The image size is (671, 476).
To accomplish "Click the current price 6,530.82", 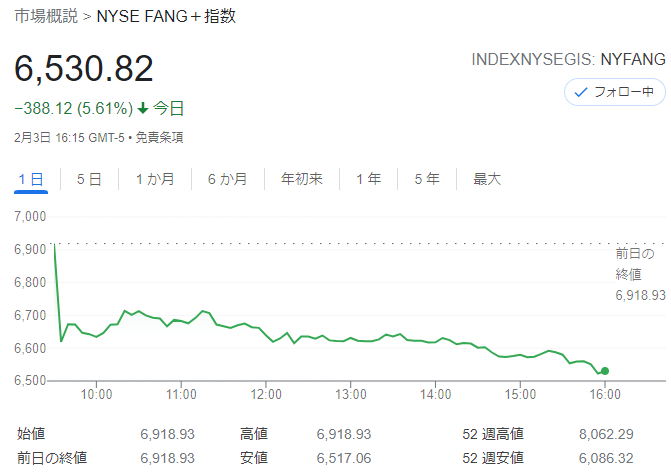I will pyautogui.click(x=84, y=68).
